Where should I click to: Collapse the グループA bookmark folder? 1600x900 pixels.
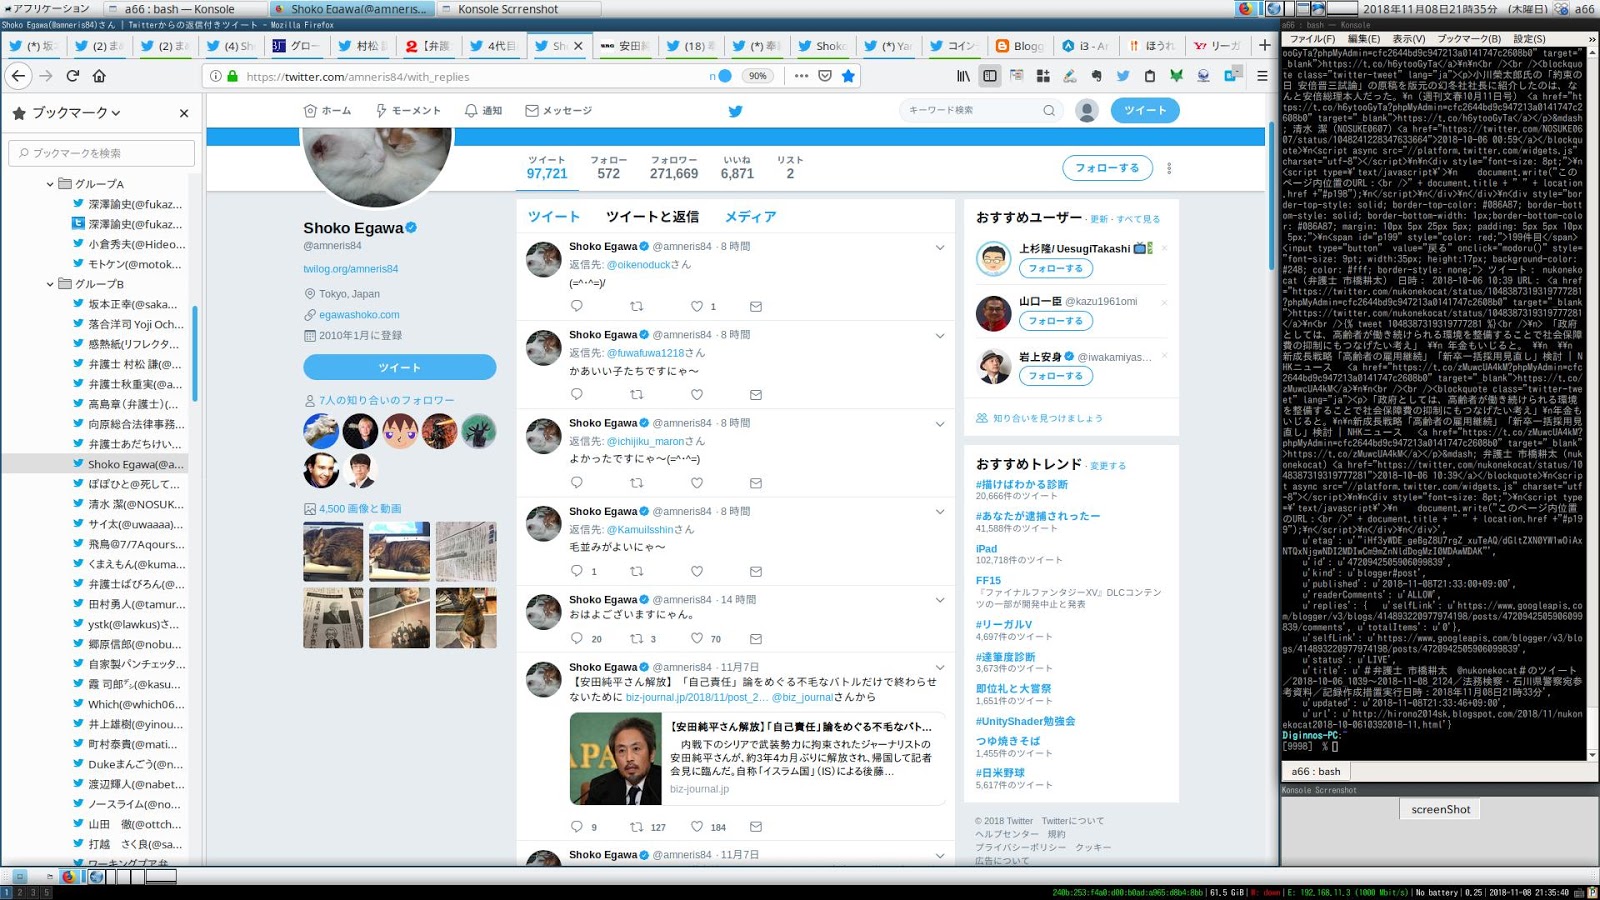[x=50, y=184]
